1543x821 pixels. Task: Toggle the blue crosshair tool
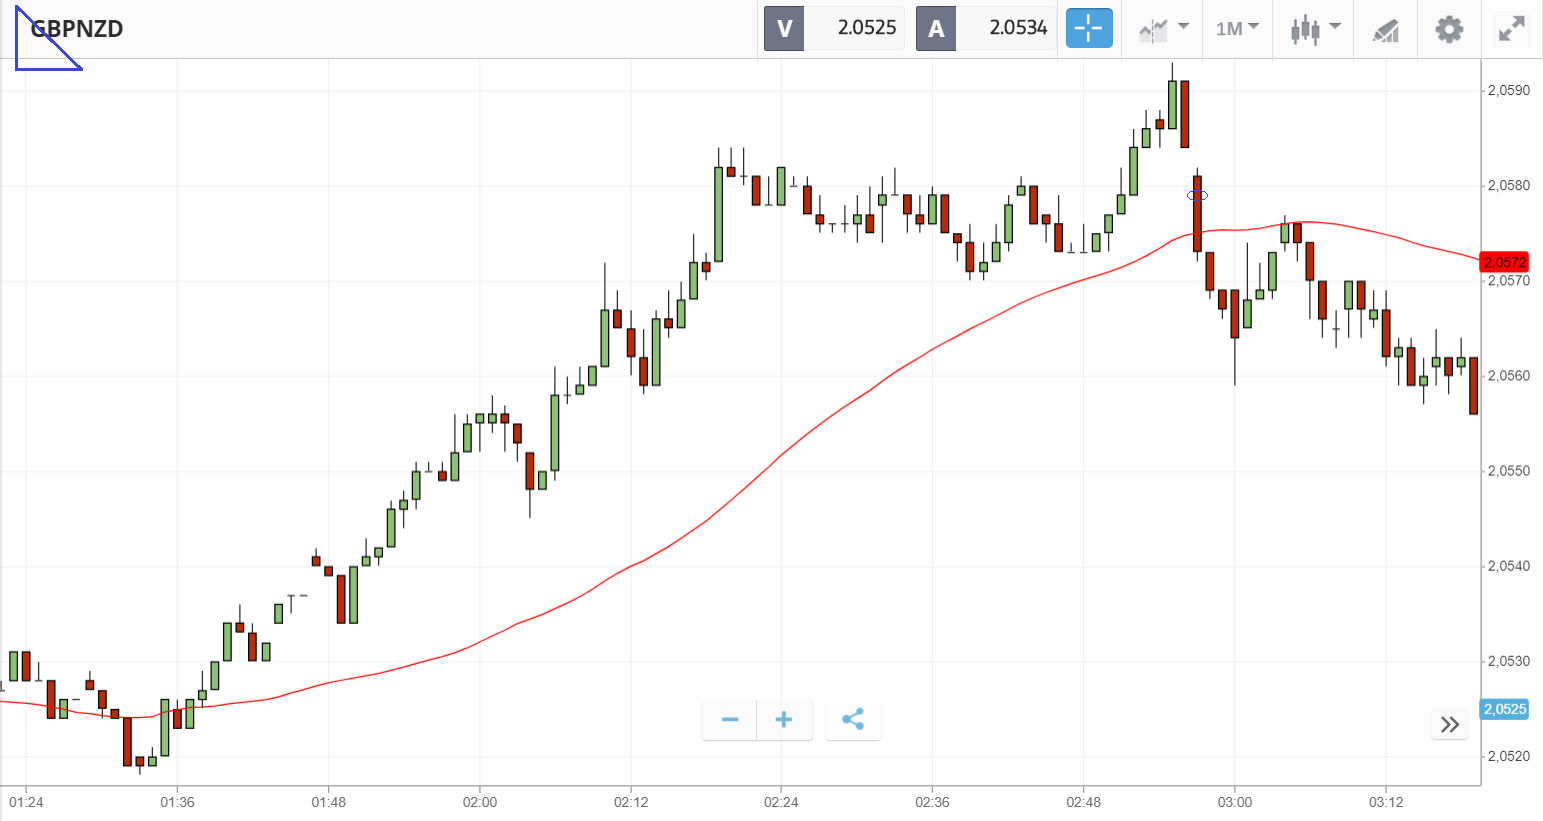coord(1089,28)
